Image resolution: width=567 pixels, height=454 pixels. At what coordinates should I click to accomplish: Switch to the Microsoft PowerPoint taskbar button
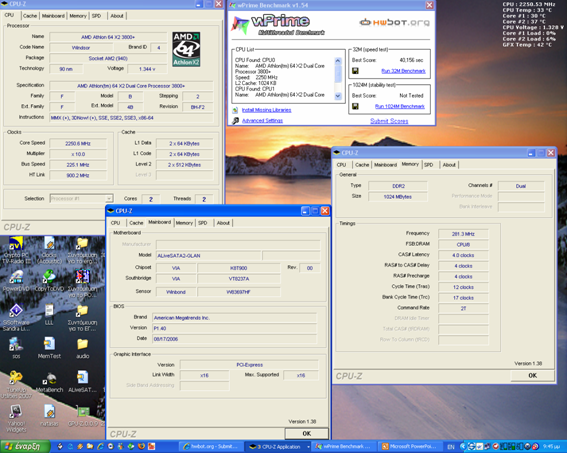click(409, 447)
